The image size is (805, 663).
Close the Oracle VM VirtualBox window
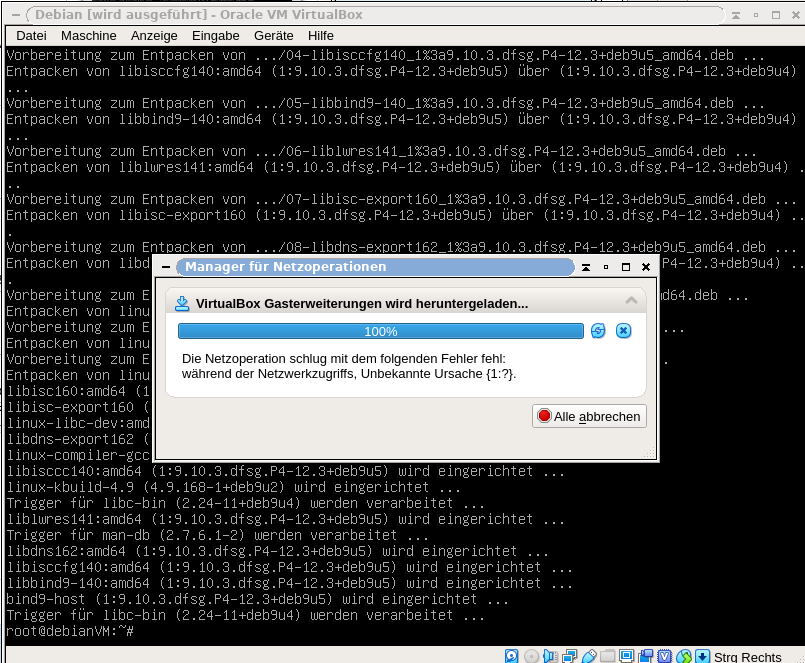pyautogui.click(x=796, y=15)
